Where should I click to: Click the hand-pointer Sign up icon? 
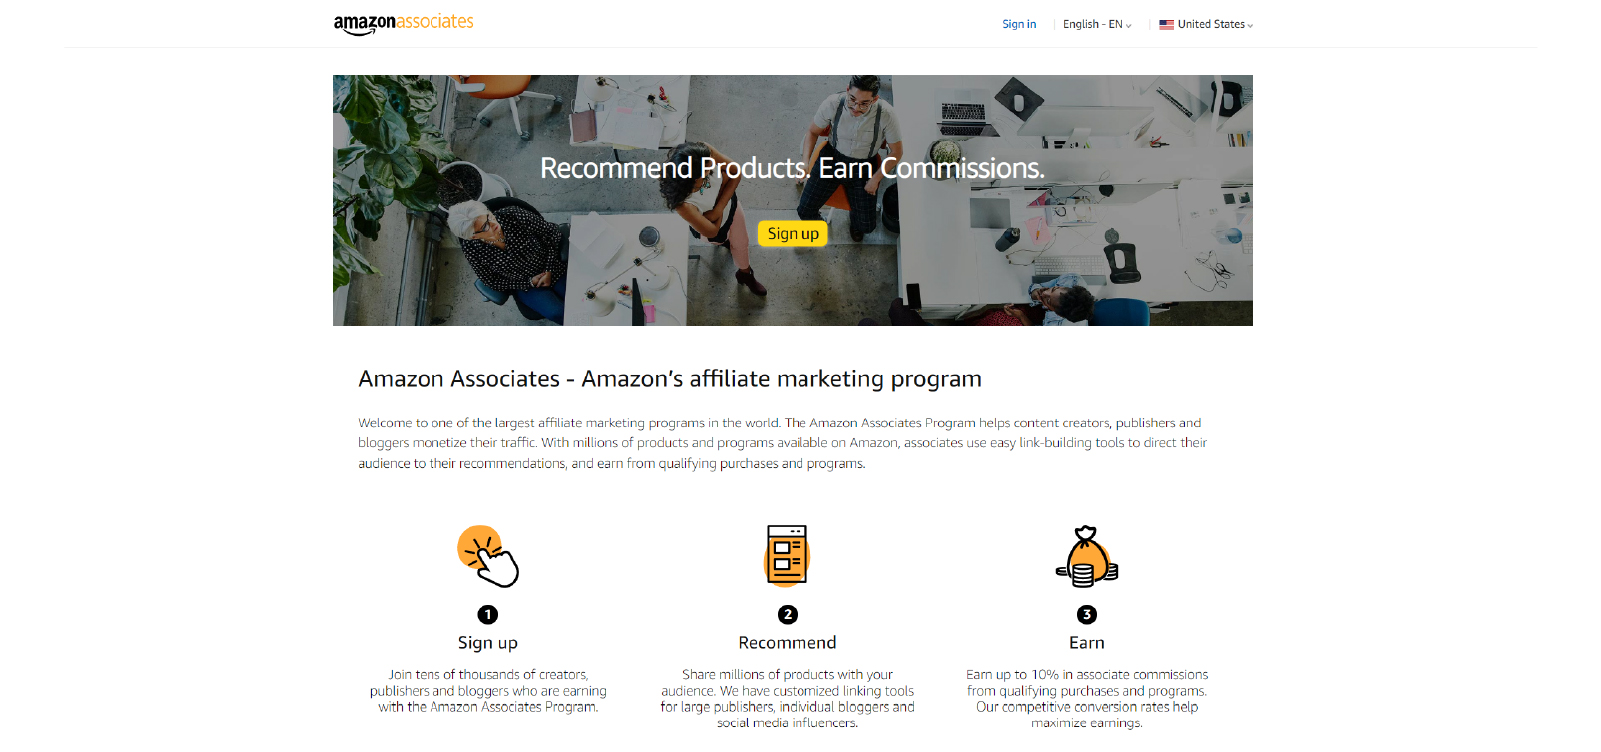click(x=488, y=556)
